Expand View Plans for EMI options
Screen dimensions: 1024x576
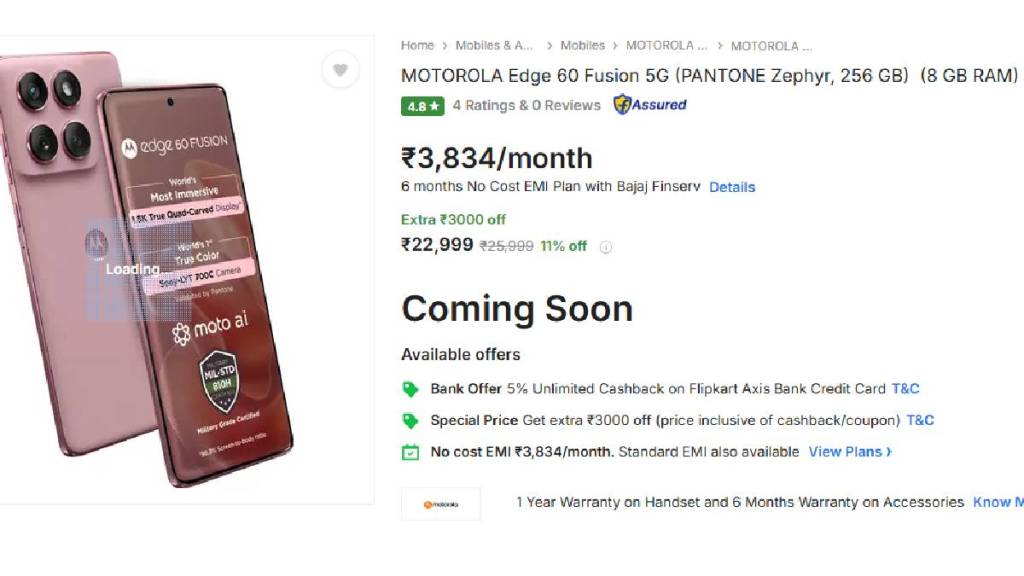tap(850, 452)
